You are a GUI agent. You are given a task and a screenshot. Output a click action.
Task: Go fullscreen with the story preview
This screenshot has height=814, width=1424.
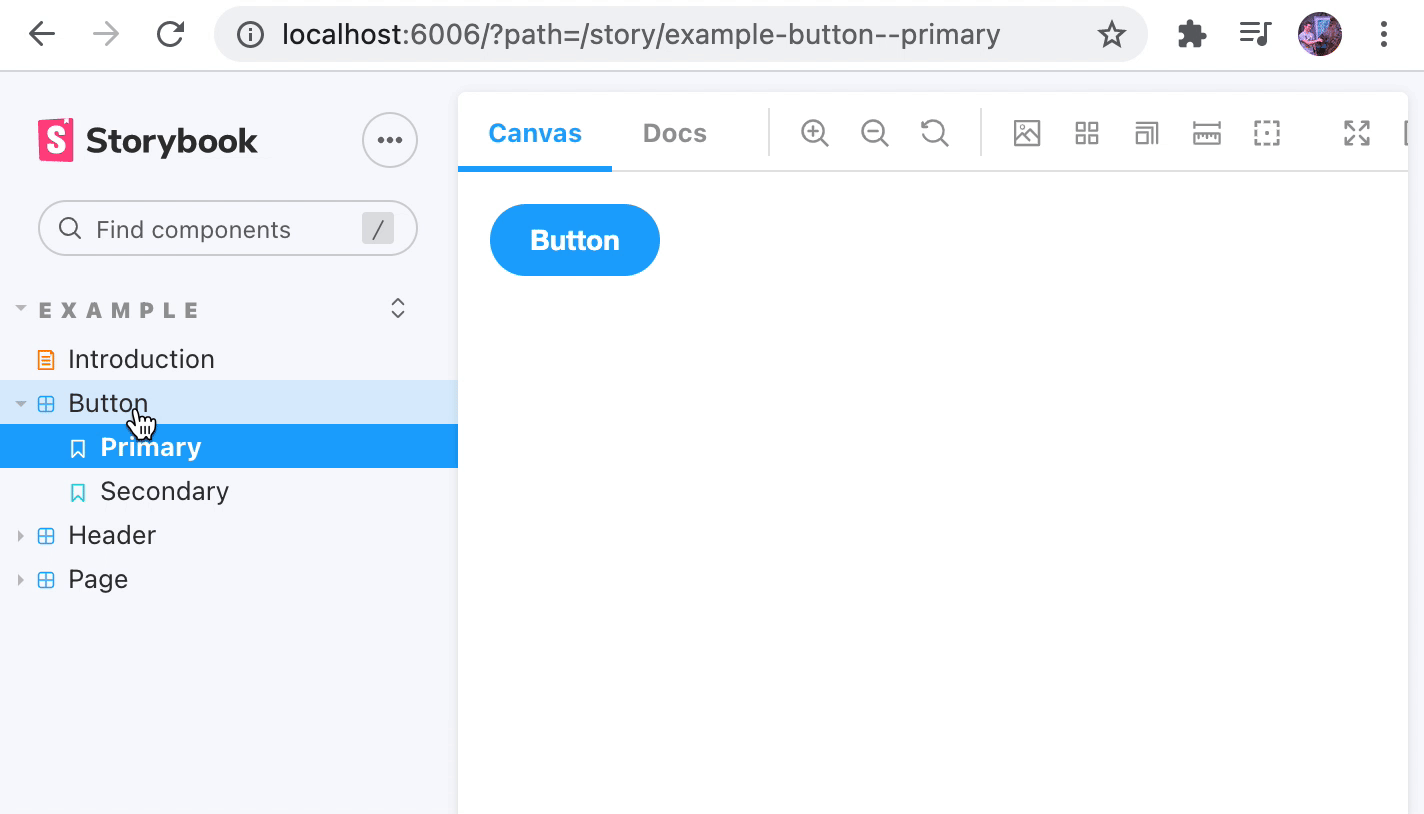click(x=1356, y=132)
